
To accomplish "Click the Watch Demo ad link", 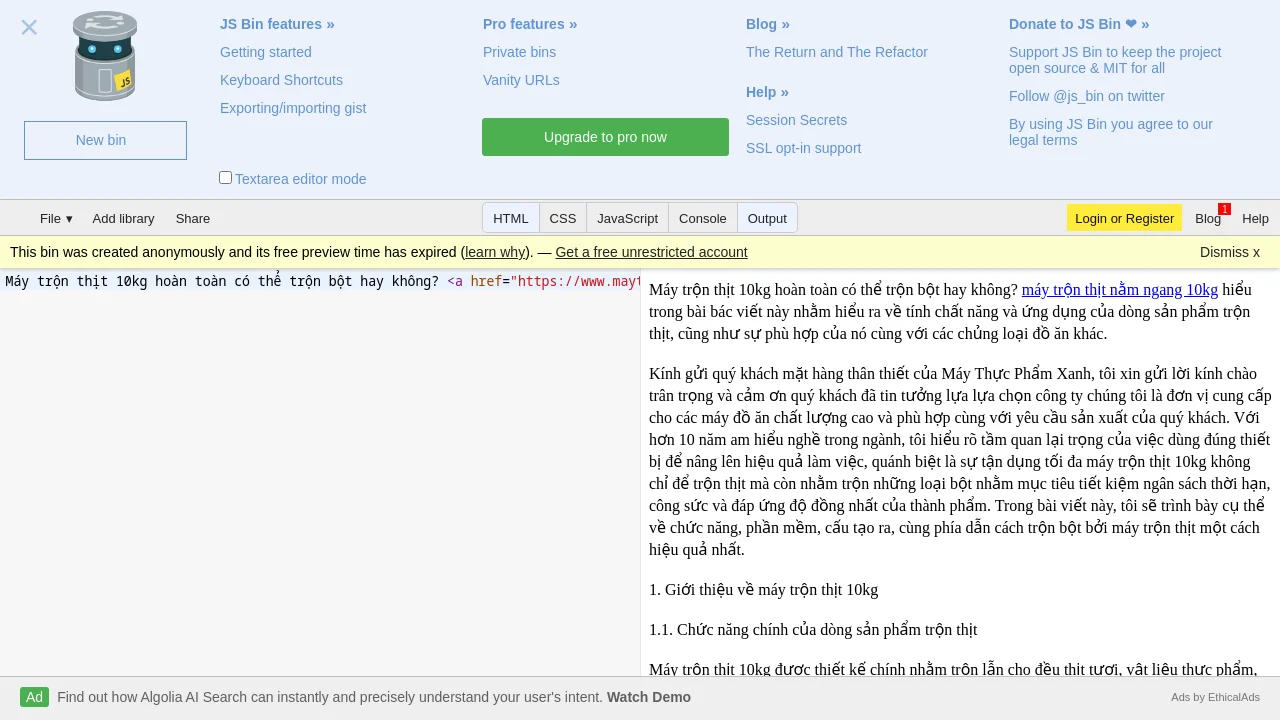I will coord(649,697).
